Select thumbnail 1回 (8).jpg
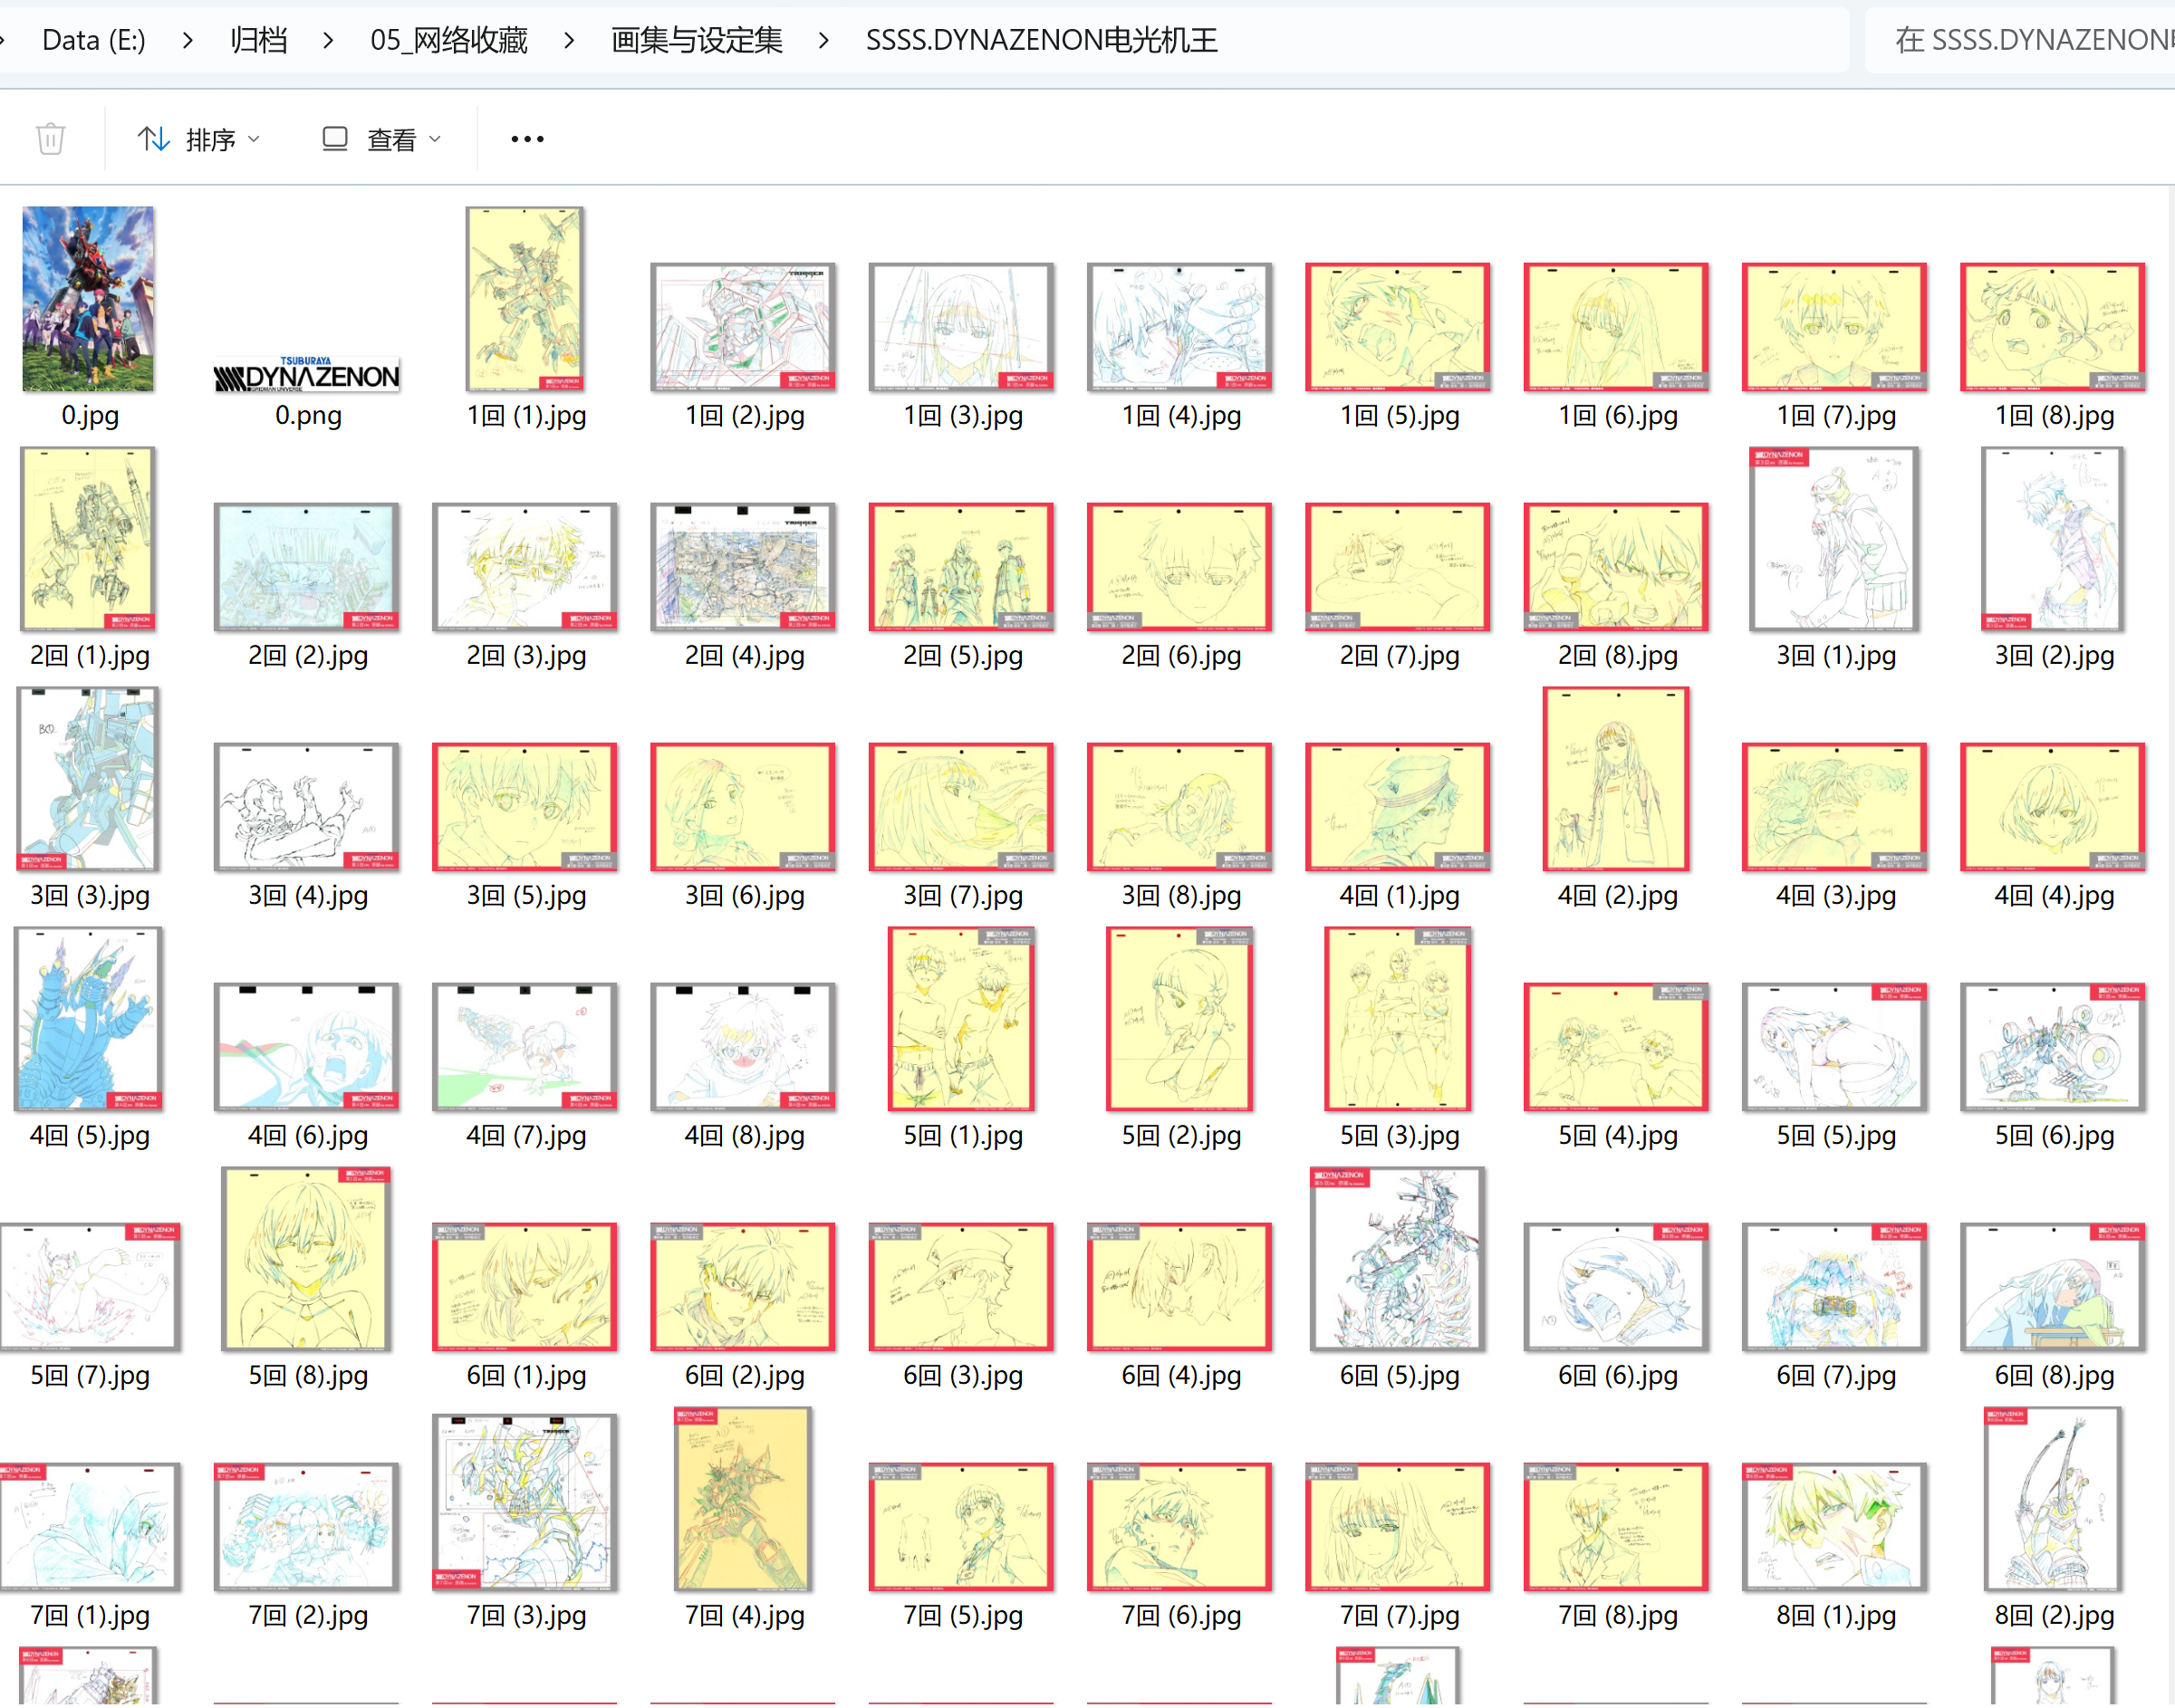This screenshot has width=2175, height=1708. [2053, 326]
